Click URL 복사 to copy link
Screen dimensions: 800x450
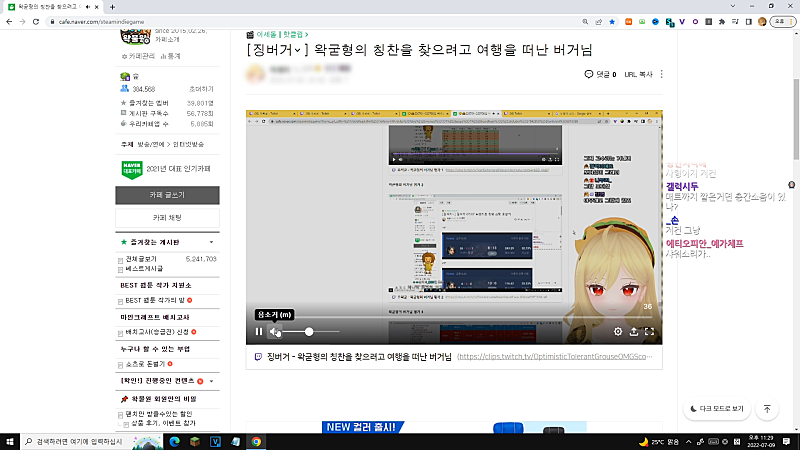(637, 74)
